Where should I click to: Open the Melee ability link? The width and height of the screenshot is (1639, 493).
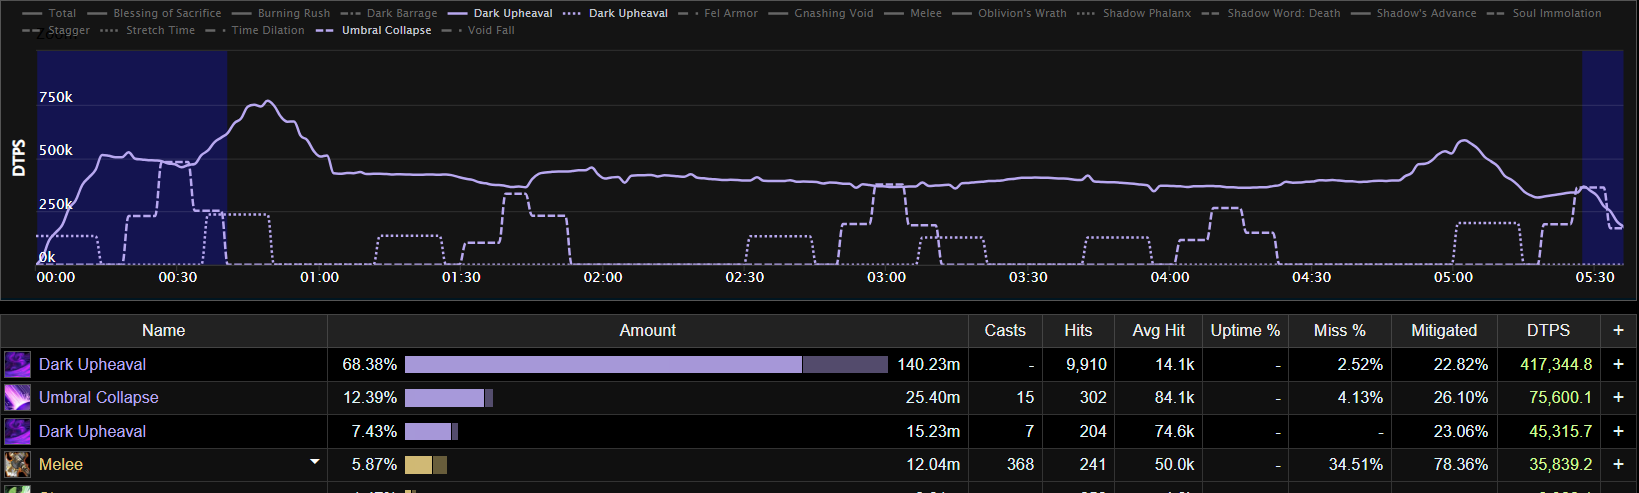coord(61,465)
